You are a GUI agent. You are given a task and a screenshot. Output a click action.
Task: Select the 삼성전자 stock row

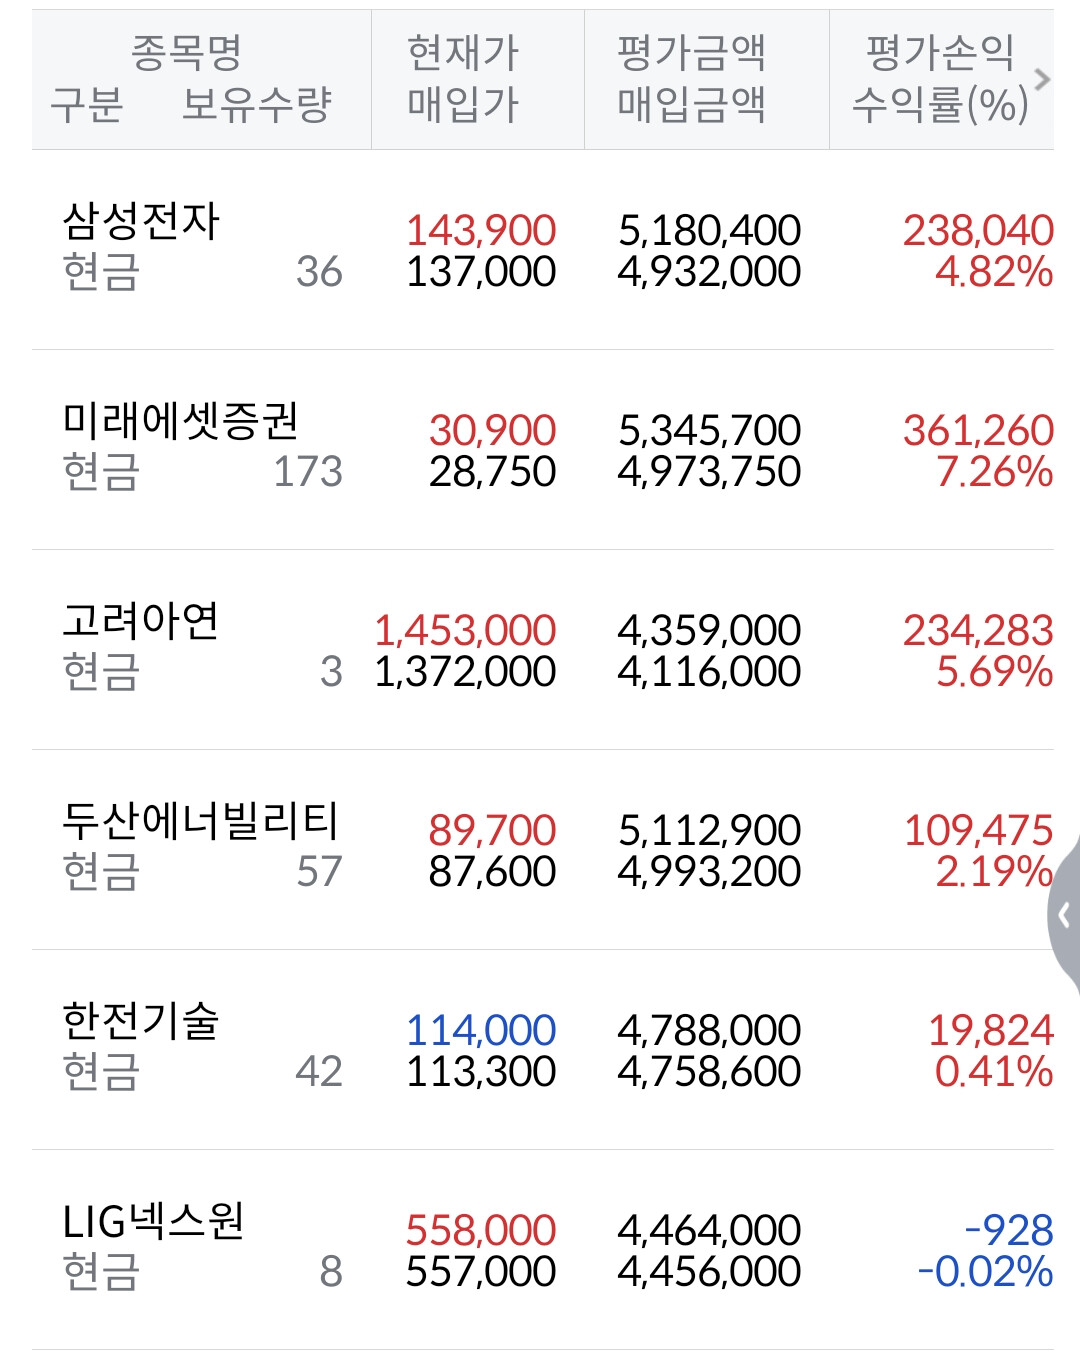(543, 250)
